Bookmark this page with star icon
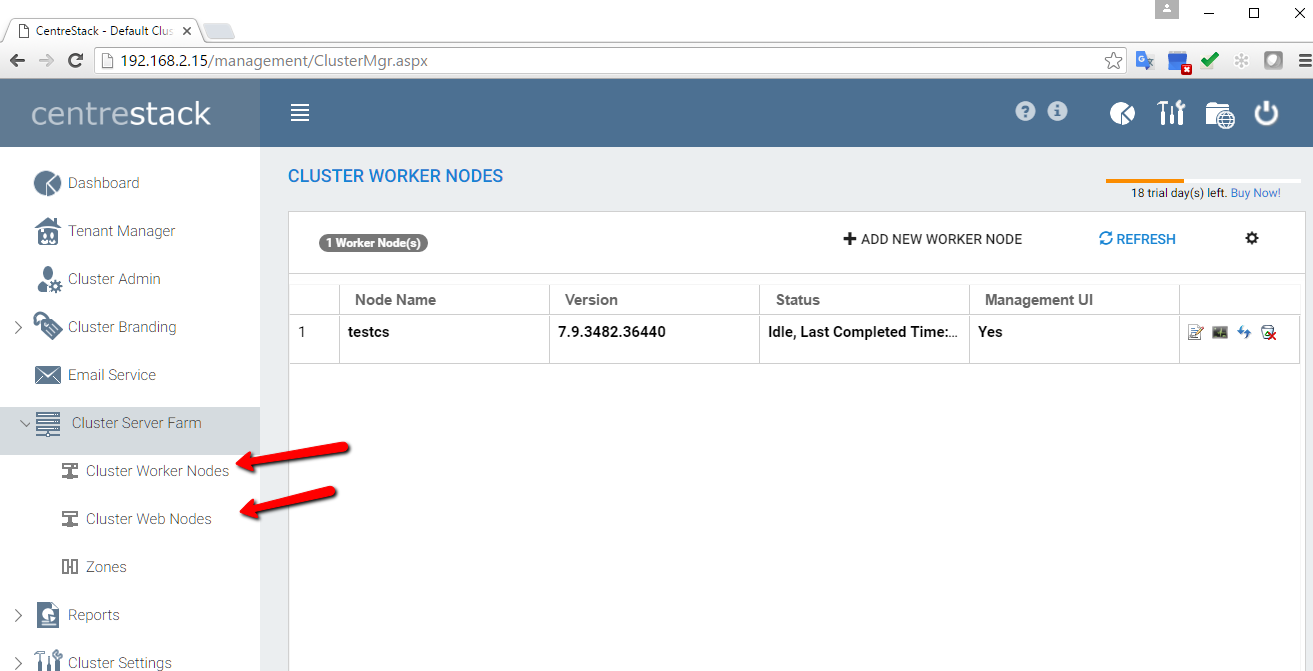The width and height of the screenshot is (1313, 671). (x=1113, y=61)
